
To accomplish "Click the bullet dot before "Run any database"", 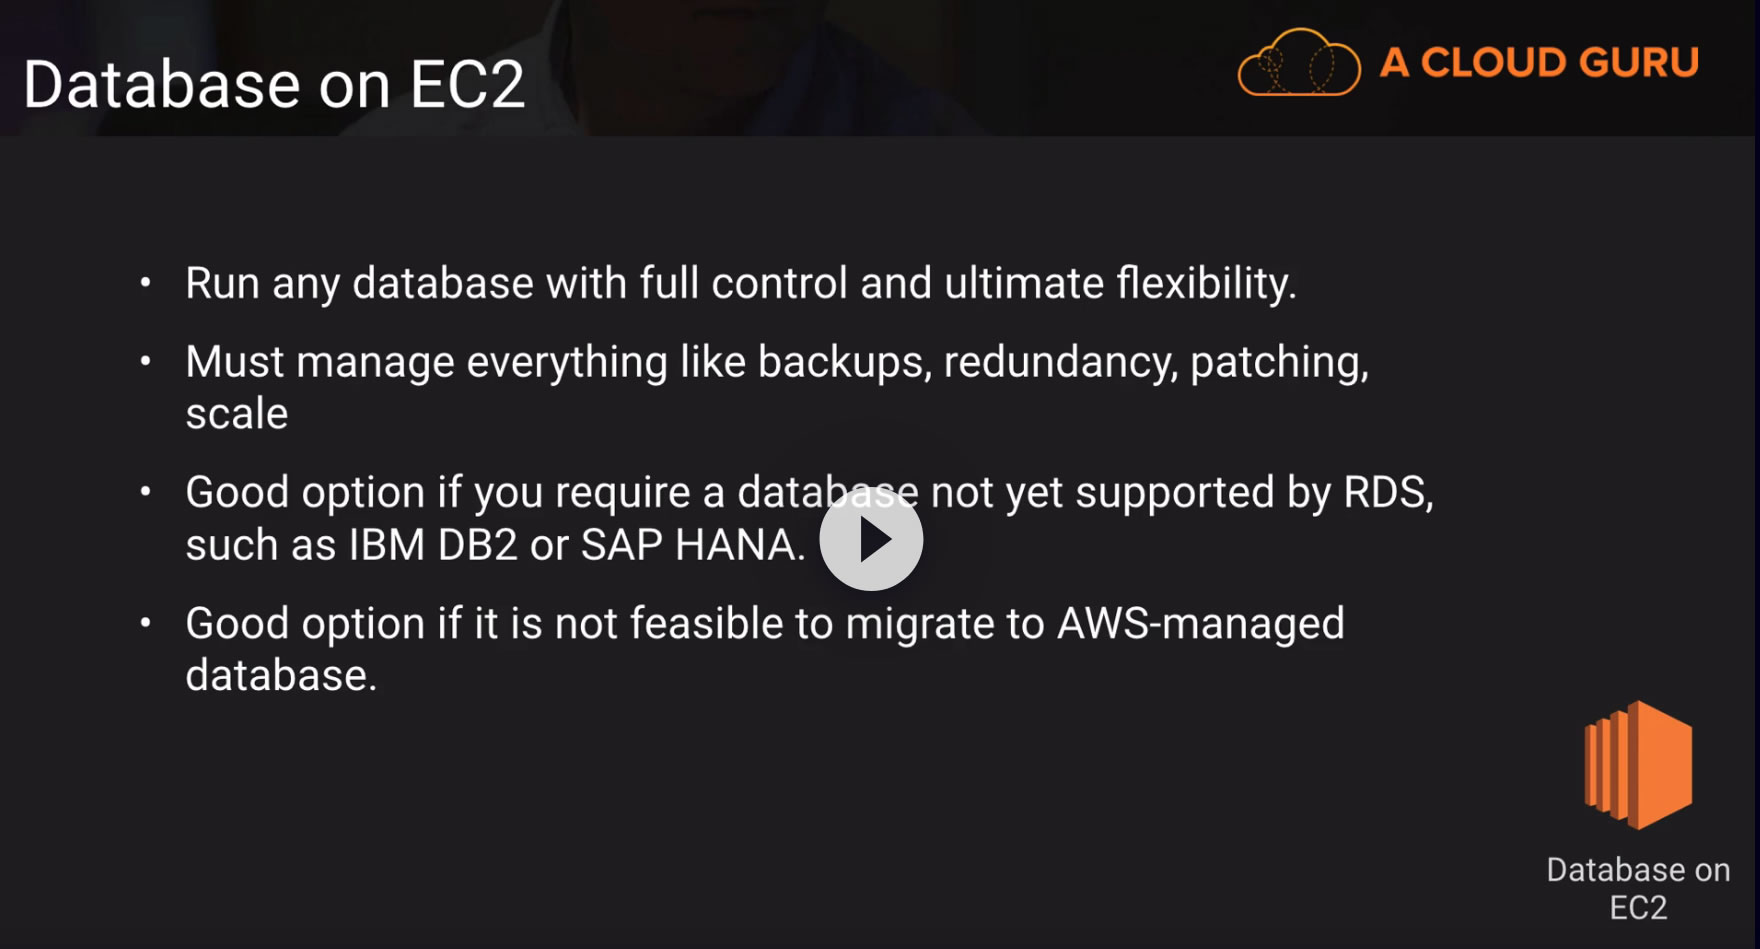I will point(146,283).
